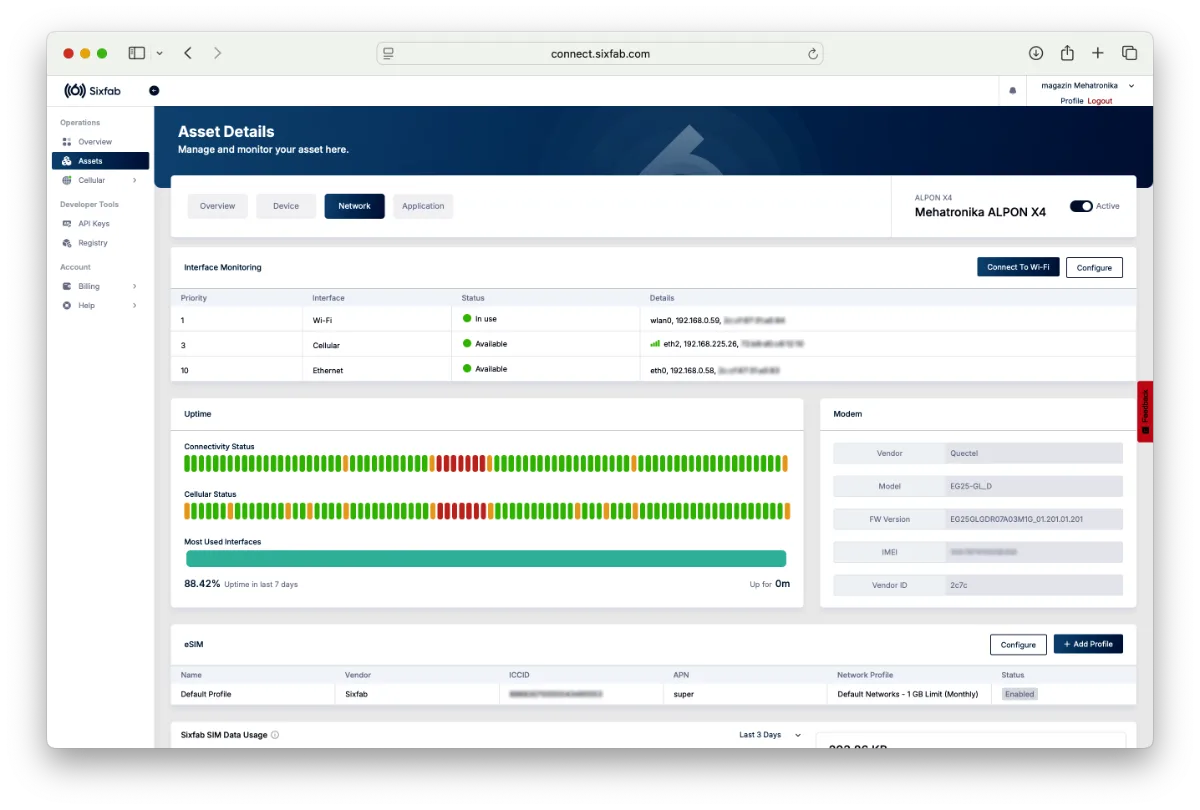Click the page icon at the address bar's left

click(388, 54)
